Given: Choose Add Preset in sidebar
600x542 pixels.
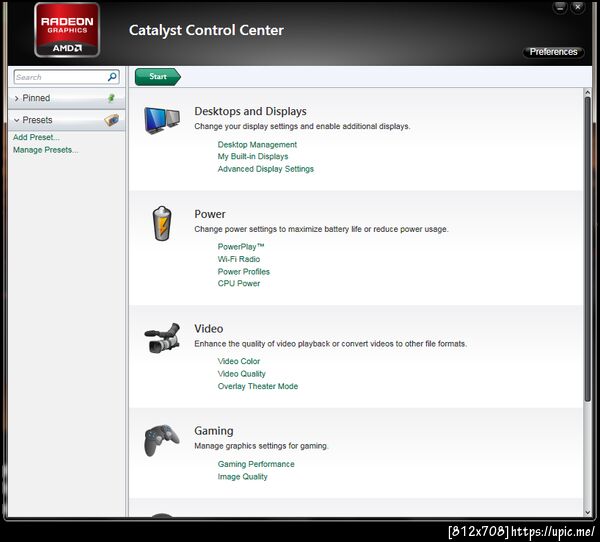Looking at the screenshot, I should tap(36, 137).
